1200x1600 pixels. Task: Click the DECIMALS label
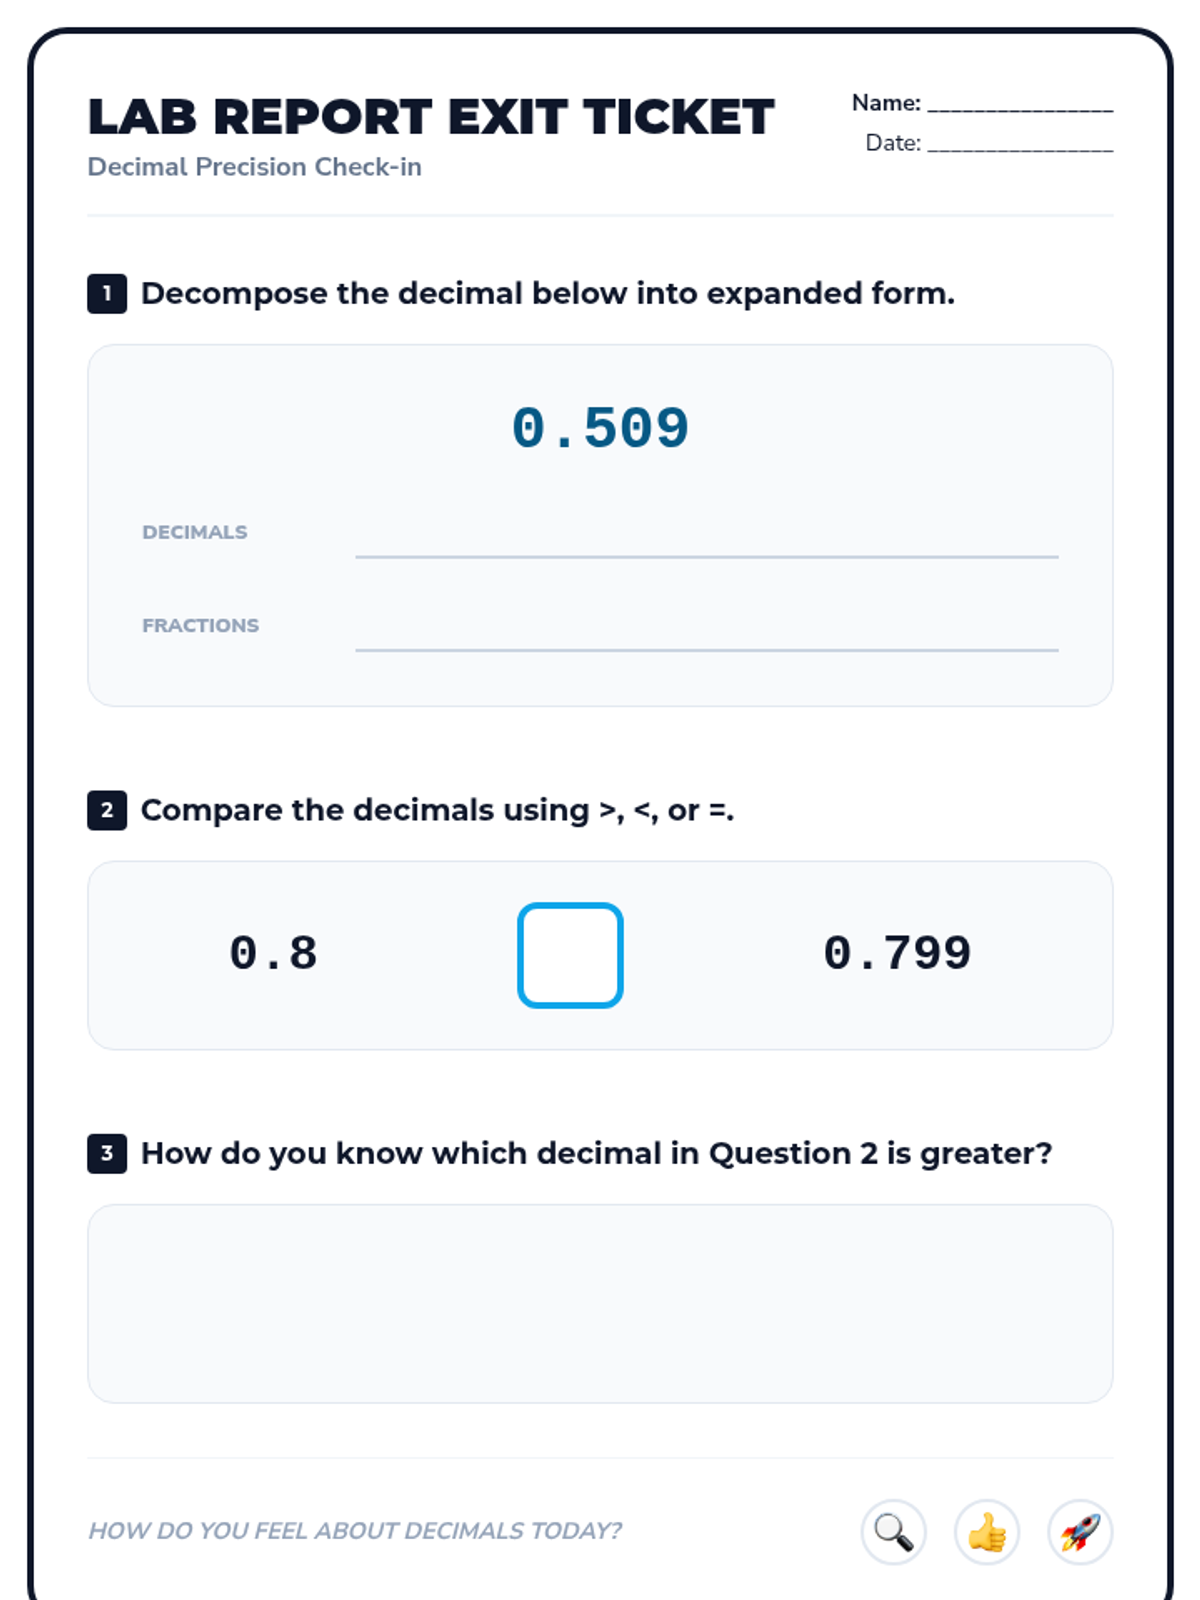(x=194, y=532)
